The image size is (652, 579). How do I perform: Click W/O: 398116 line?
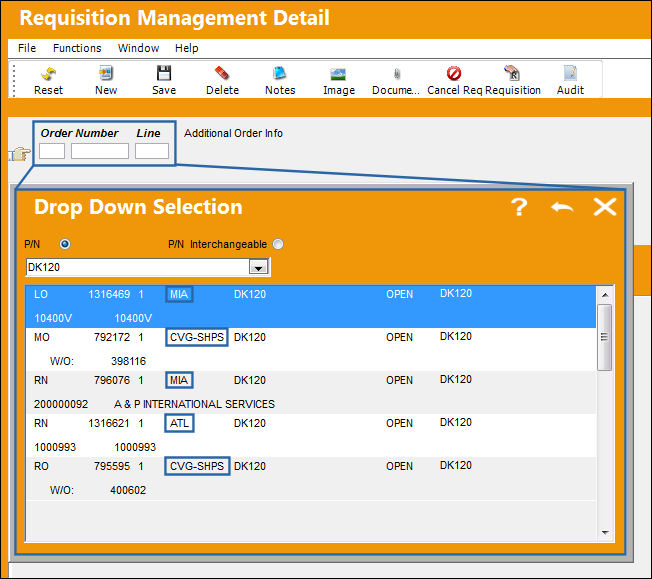98,361
